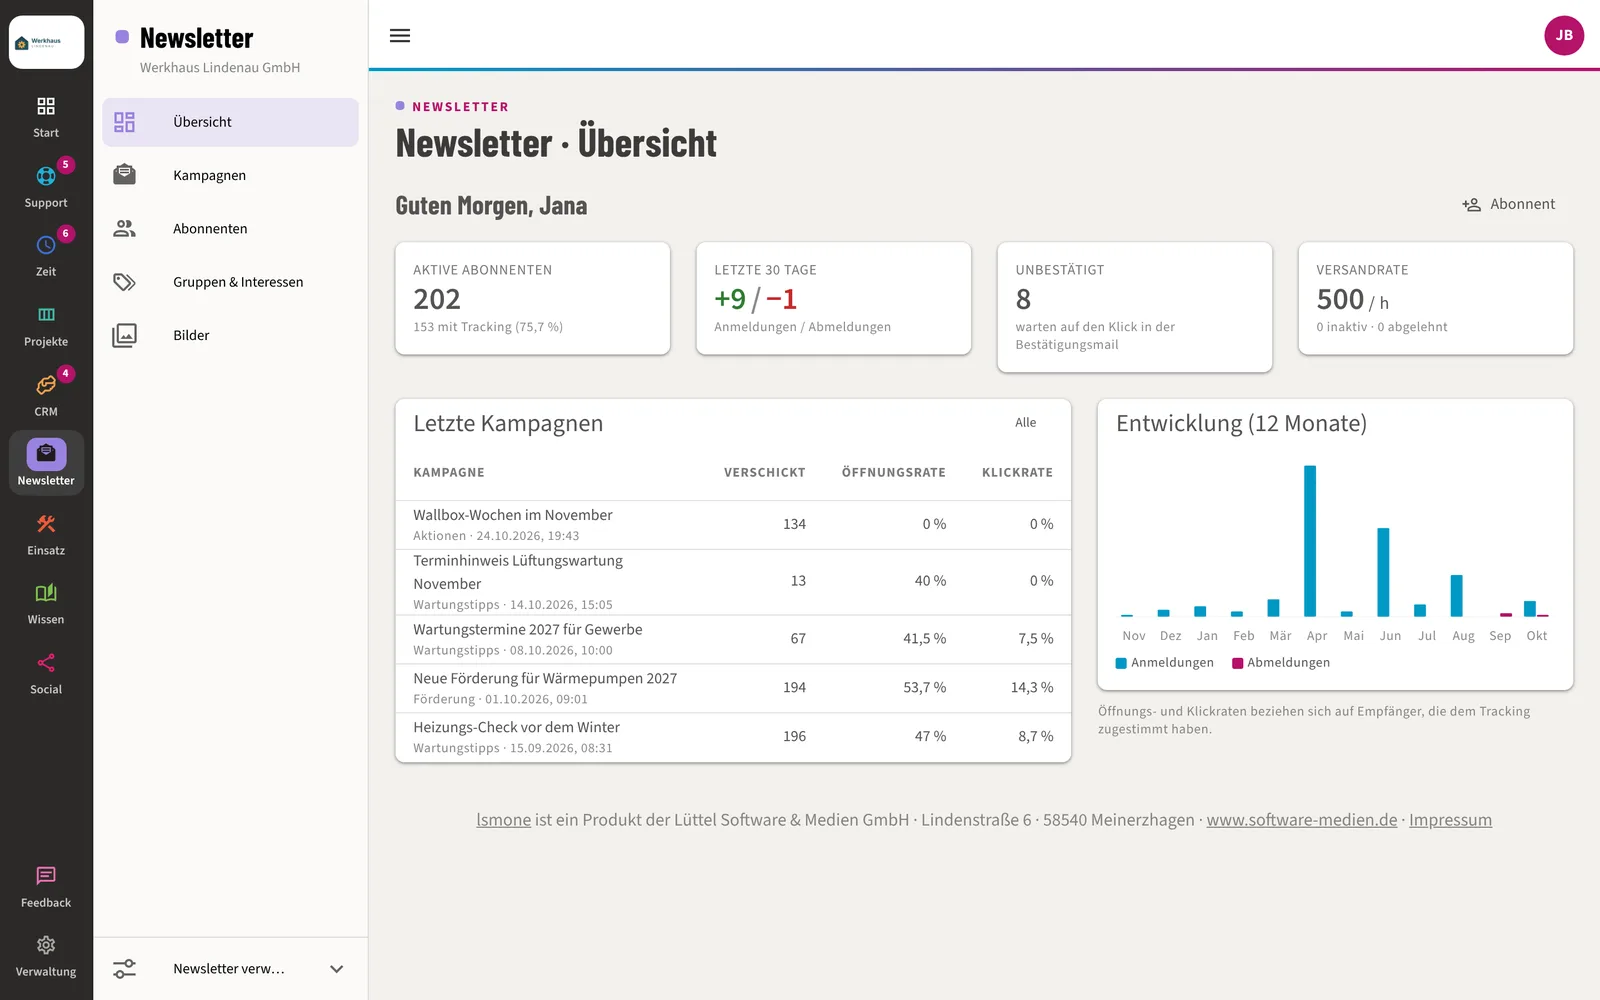Open Gruppen & Interessen menu entry

[x=230, y=282]
